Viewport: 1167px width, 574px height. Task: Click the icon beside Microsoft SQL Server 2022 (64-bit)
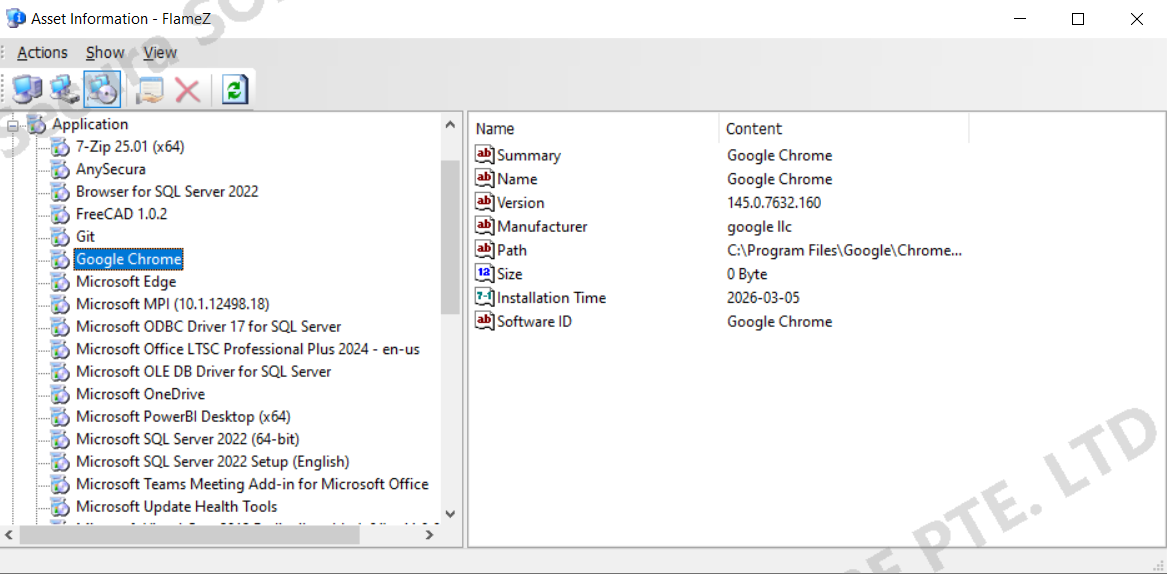(x=60, y=439)
